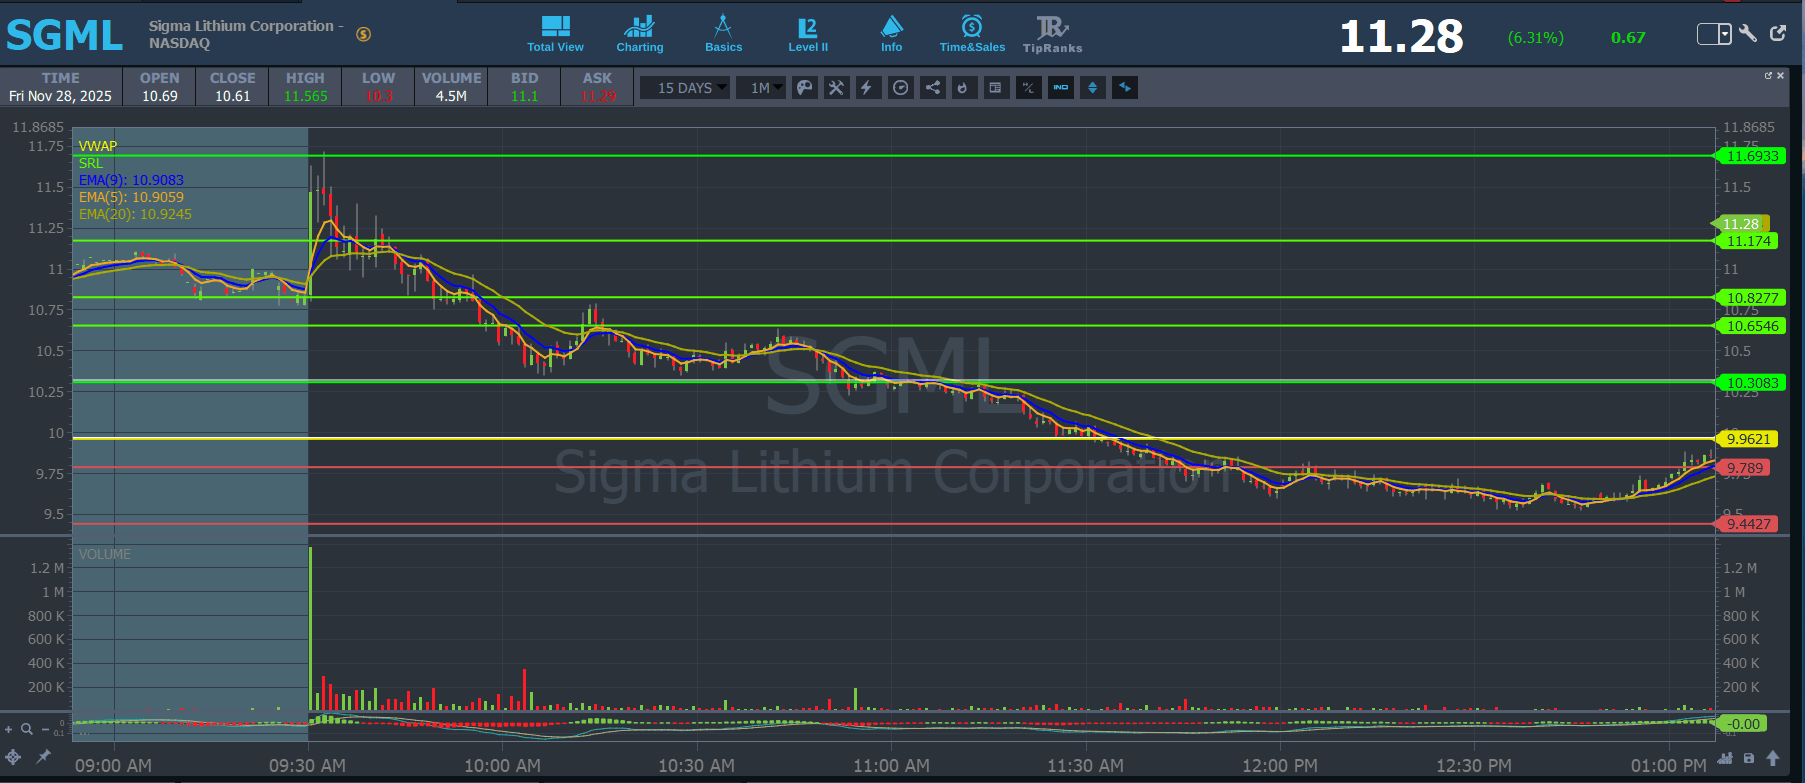Viewport: 1805px width, 783px height.
Task: Click the EMA(9): 10.9083 indicator label
Action: 131,180
